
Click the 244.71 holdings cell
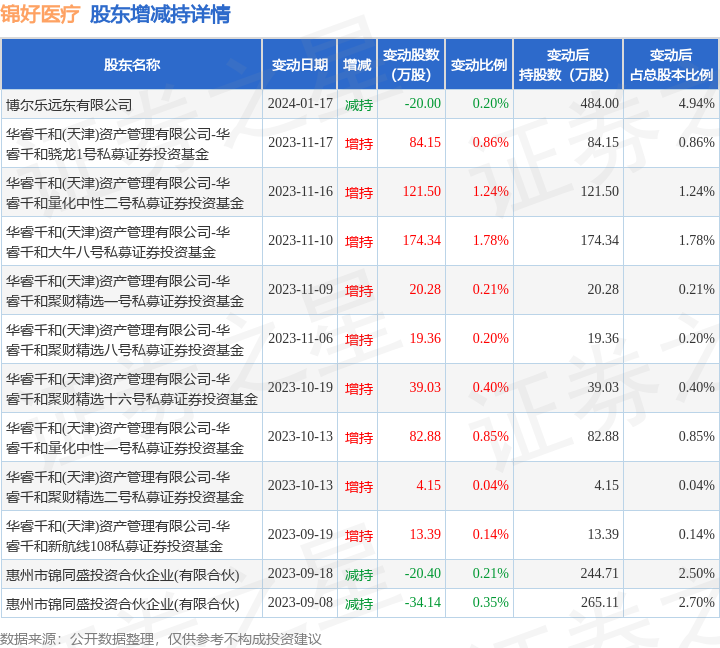click(599, 575)
